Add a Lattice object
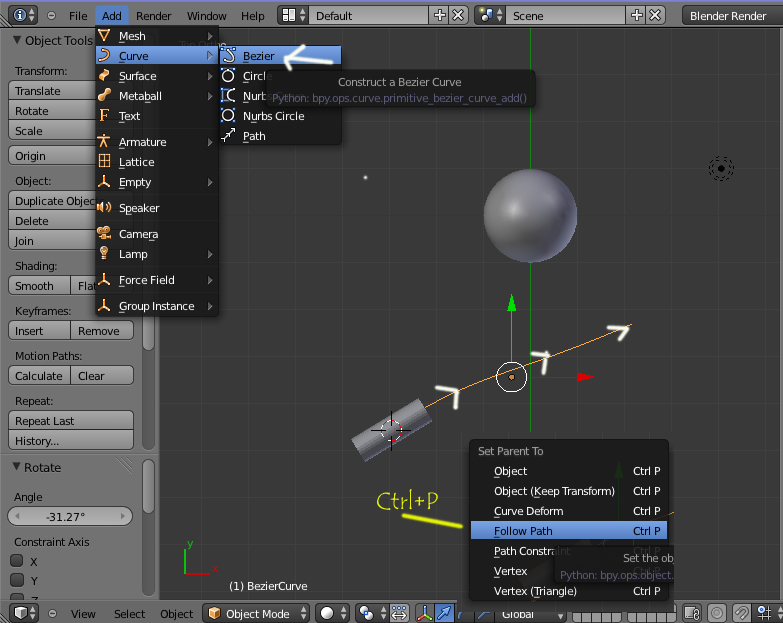783x623 pixels. coord(157,162)
